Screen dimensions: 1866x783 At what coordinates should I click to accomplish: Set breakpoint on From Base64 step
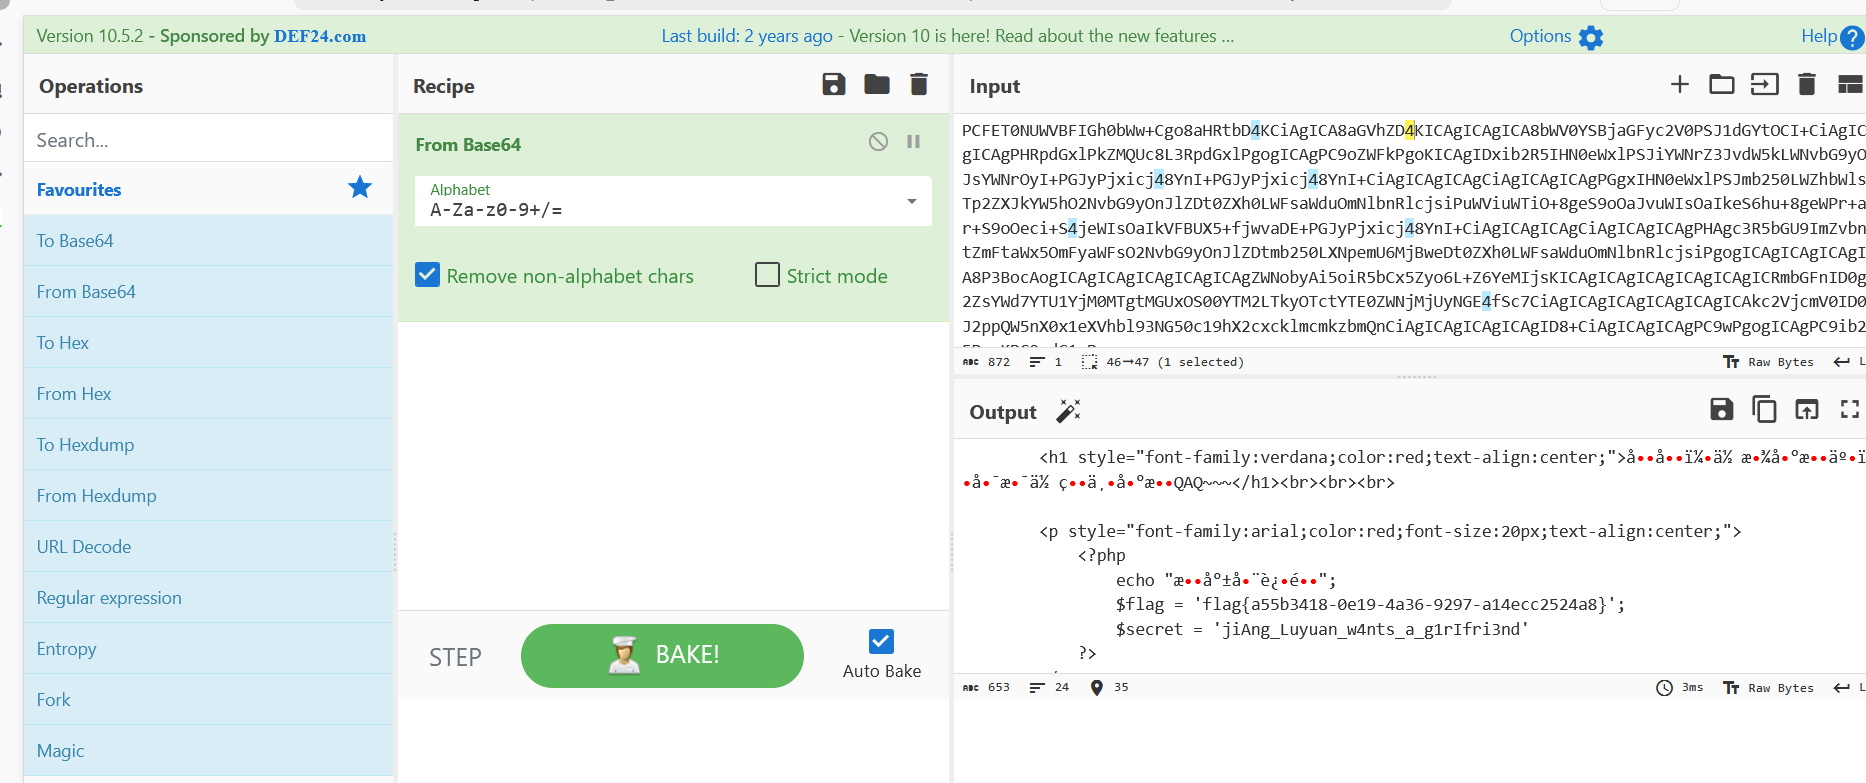(913, 142)
